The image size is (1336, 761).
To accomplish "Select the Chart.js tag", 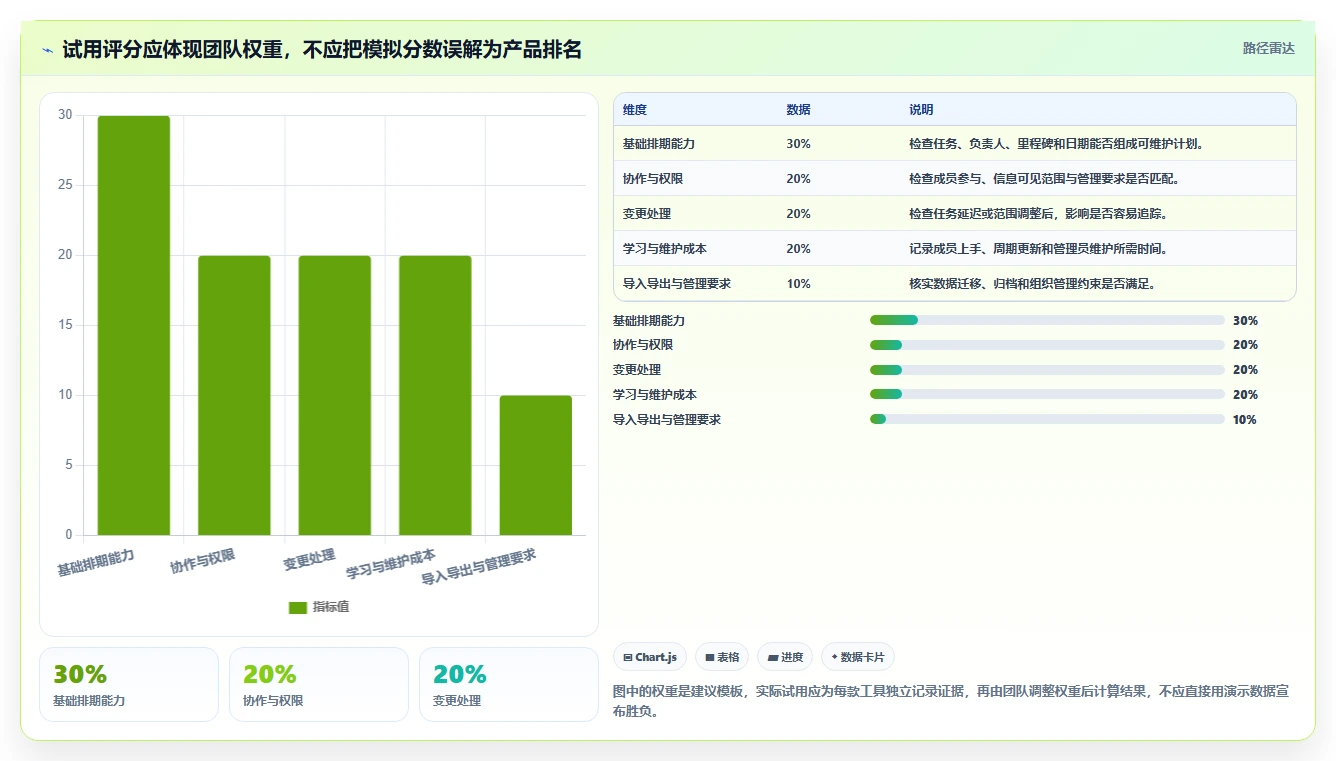I will coord(649,657).
